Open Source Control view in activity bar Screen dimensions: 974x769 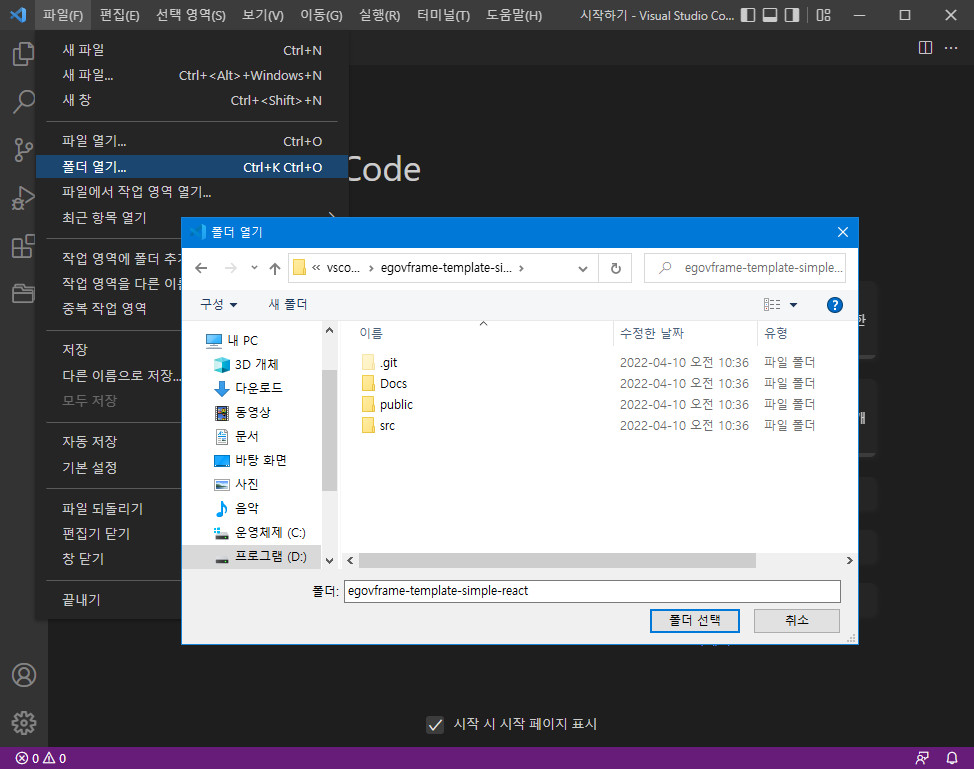[24, 150]
